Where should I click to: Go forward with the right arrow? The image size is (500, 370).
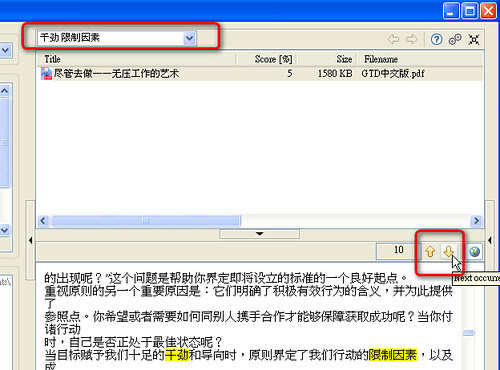pyautogui.click(x=412, y=39)
